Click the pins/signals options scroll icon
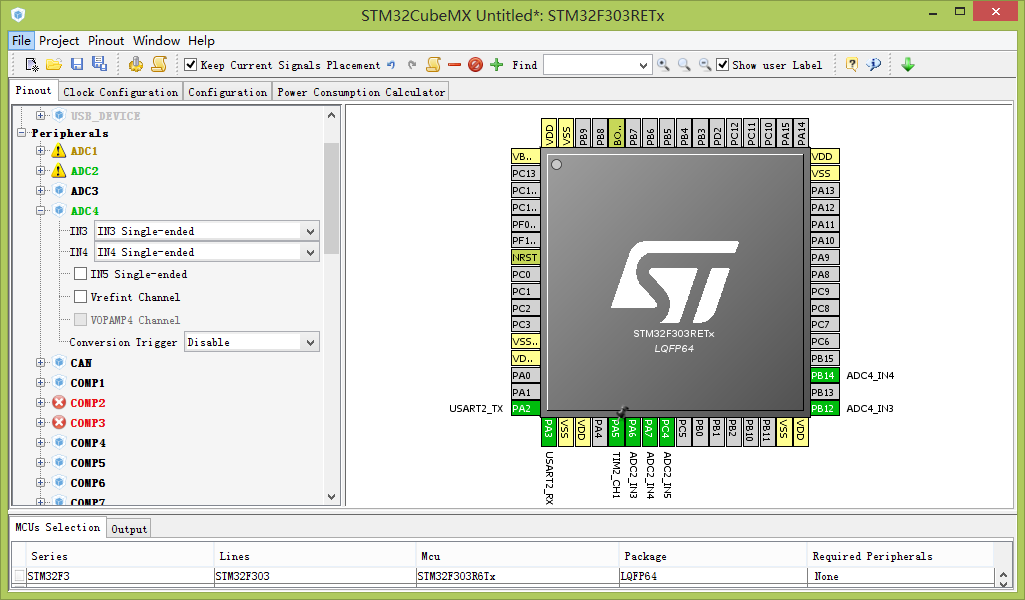 click(433, 65)
